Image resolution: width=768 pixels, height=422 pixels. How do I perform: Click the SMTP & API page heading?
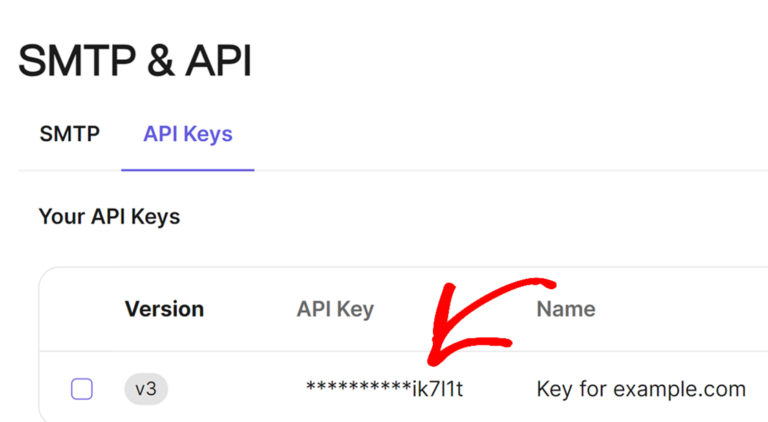135,62
